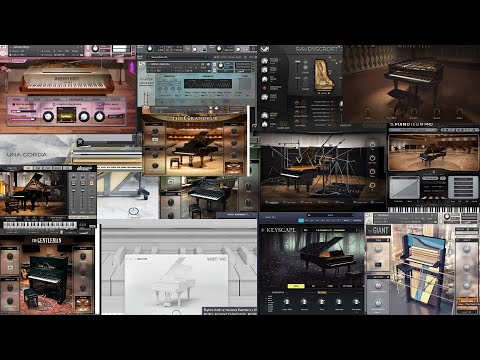This screenshot has width=480, height=360.
Task: Click the bottom round icon beside the dark studio piano
Action: [372, 185]
